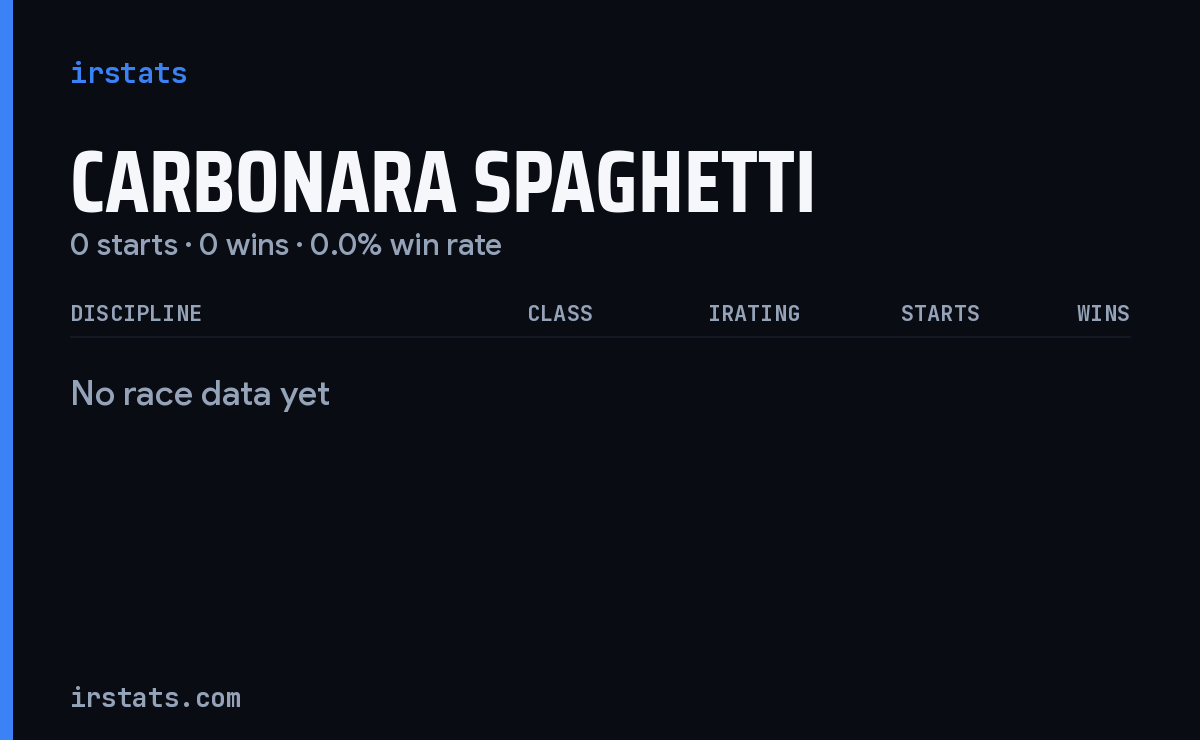Open the irstats.com footer link

[155, 698]
